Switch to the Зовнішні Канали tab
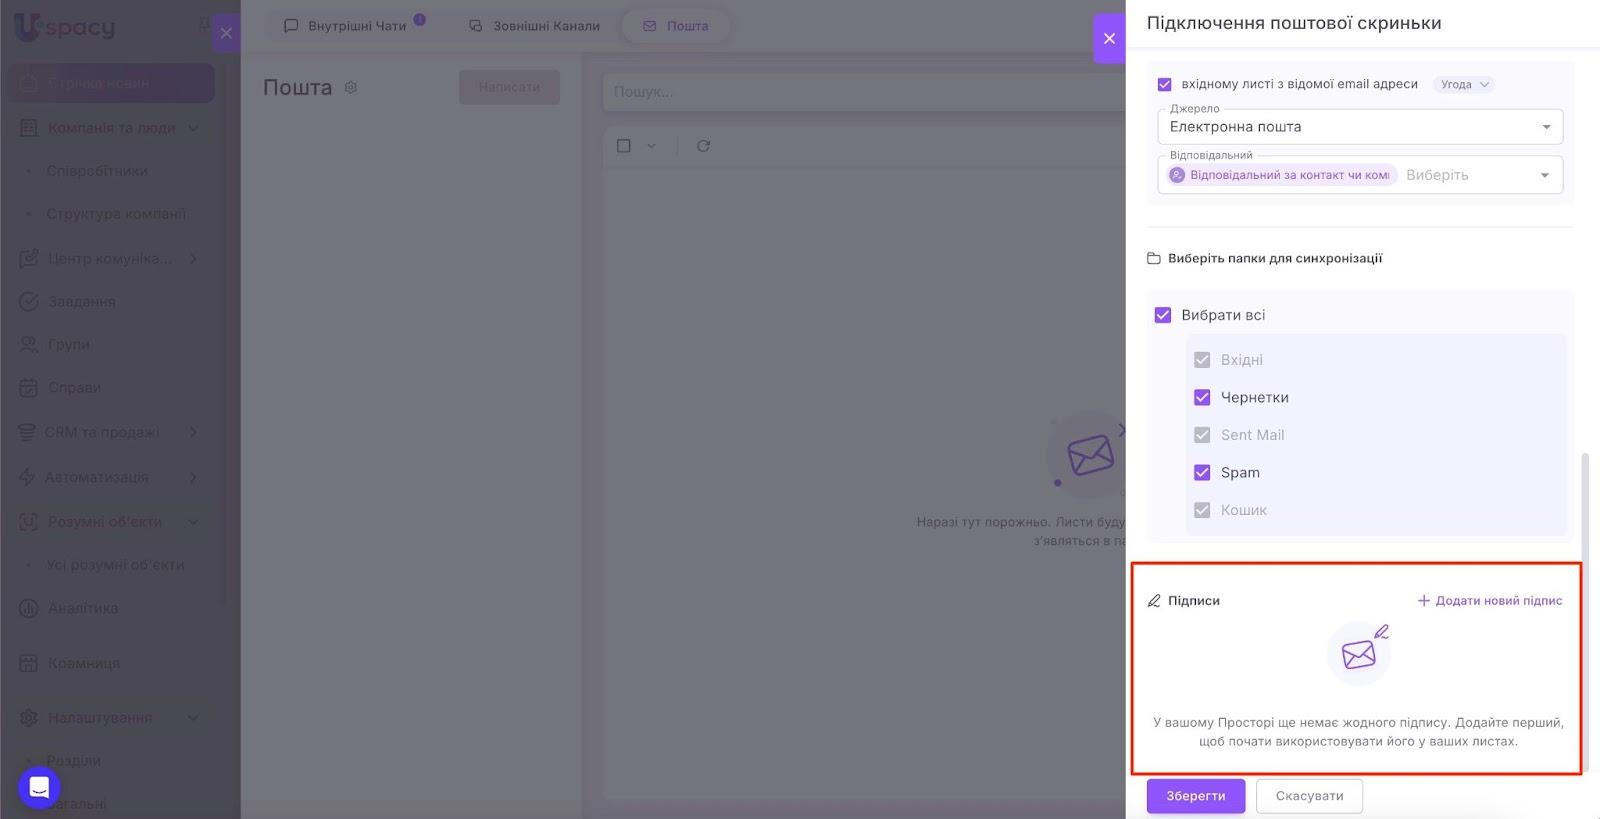The height and width of the screenshot is (819, 1600). [535, 26]
